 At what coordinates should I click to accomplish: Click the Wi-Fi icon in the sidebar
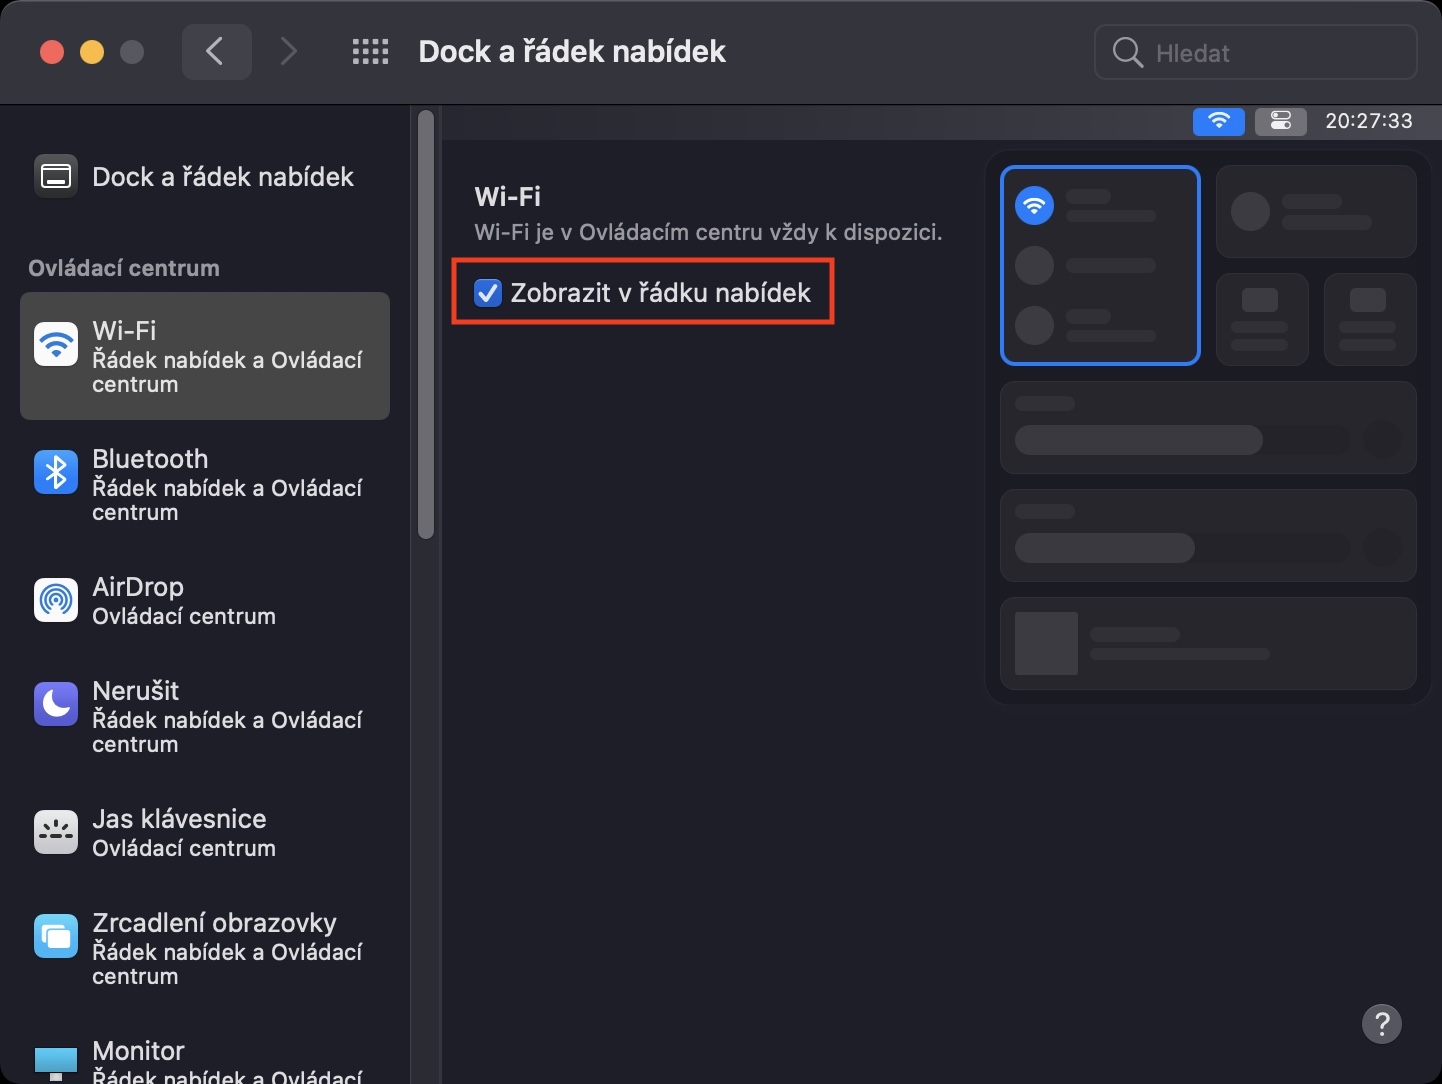pos(56,344)
